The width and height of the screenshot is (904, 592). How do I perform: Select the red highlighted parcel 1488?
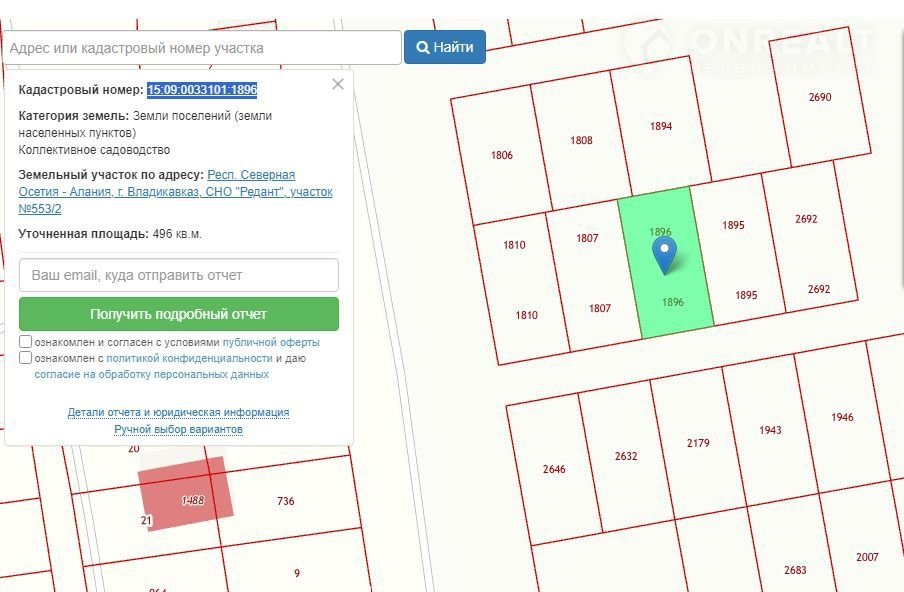click(x=186, y=493)
